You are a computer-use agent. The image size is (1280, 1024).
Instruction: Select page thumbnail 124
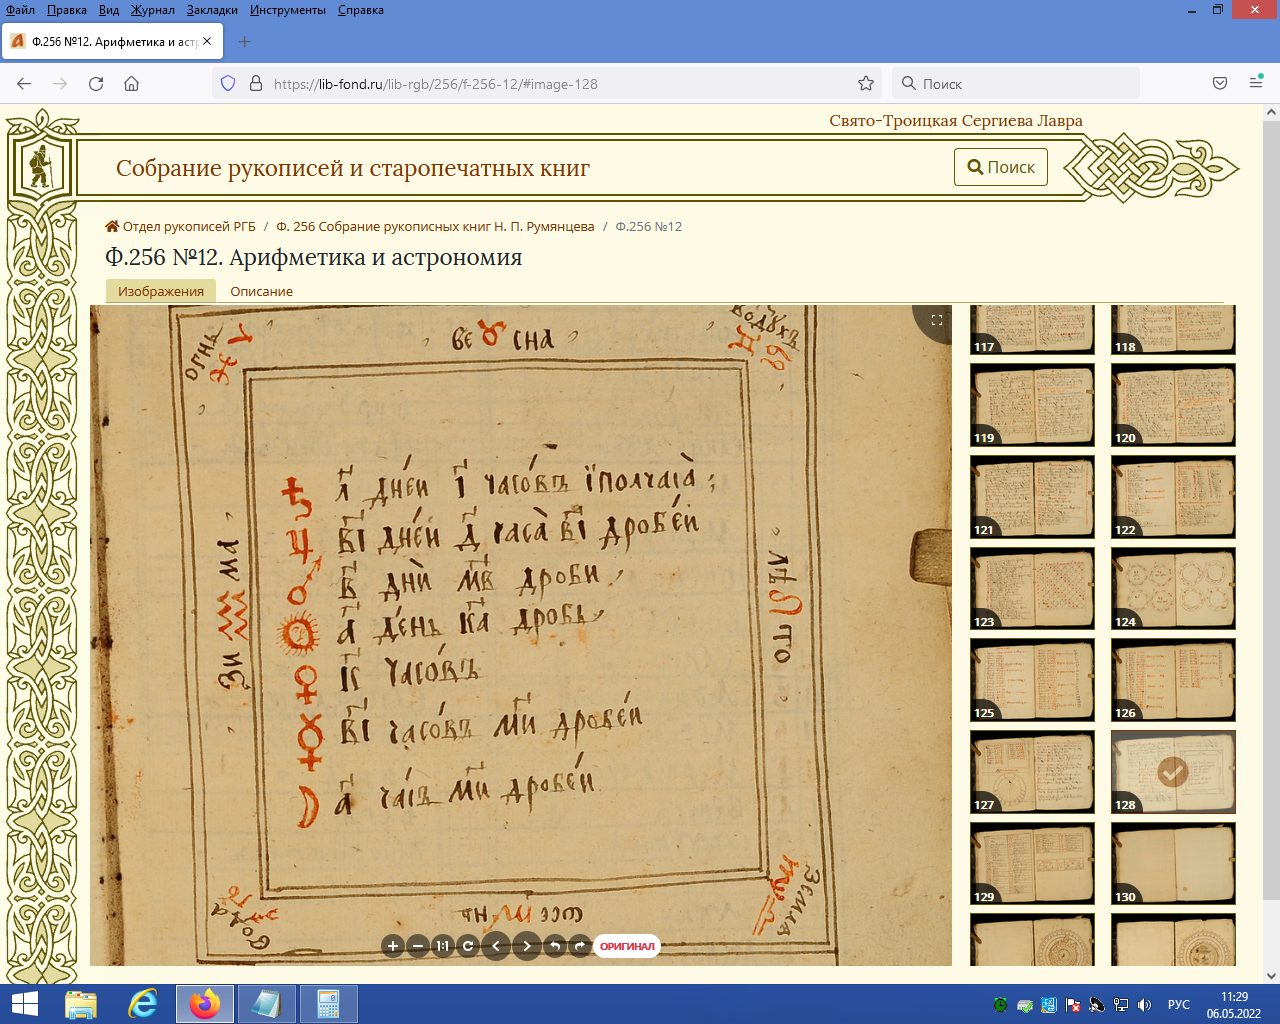click(1173, 588)
